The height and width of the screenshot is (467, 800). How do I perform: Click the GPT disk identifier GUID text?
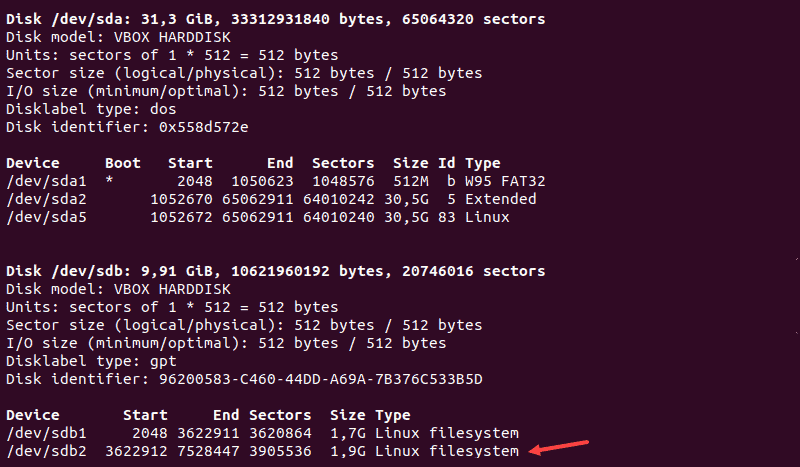[320, 379]
